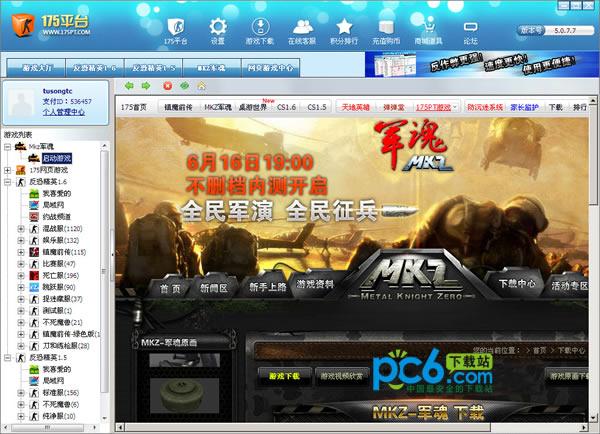Click the 175平台 orange cube logo
This screenshot has height=434, width=600.
coord(23,25)
